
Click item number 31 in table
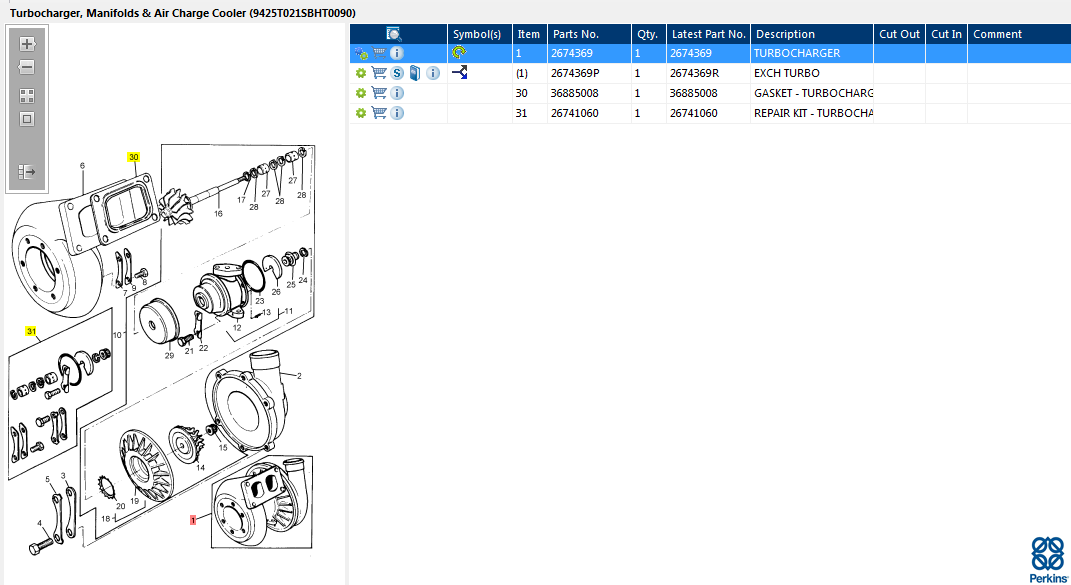tap(521, 113)
